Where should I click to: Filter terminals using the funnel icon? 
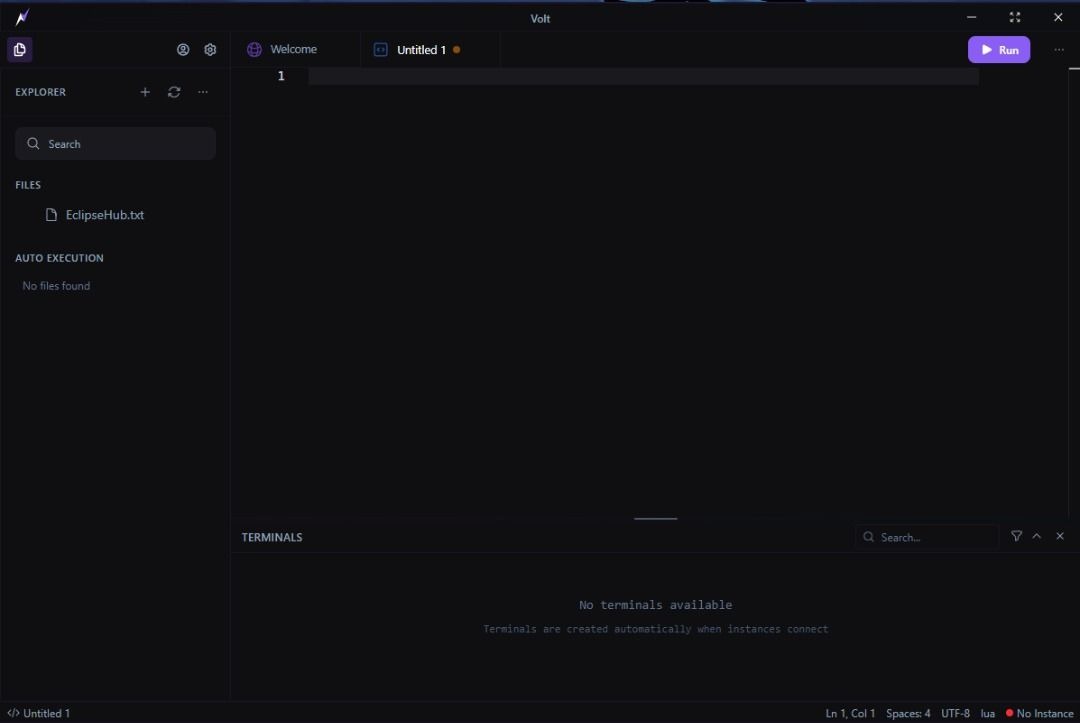[1016, 537]
